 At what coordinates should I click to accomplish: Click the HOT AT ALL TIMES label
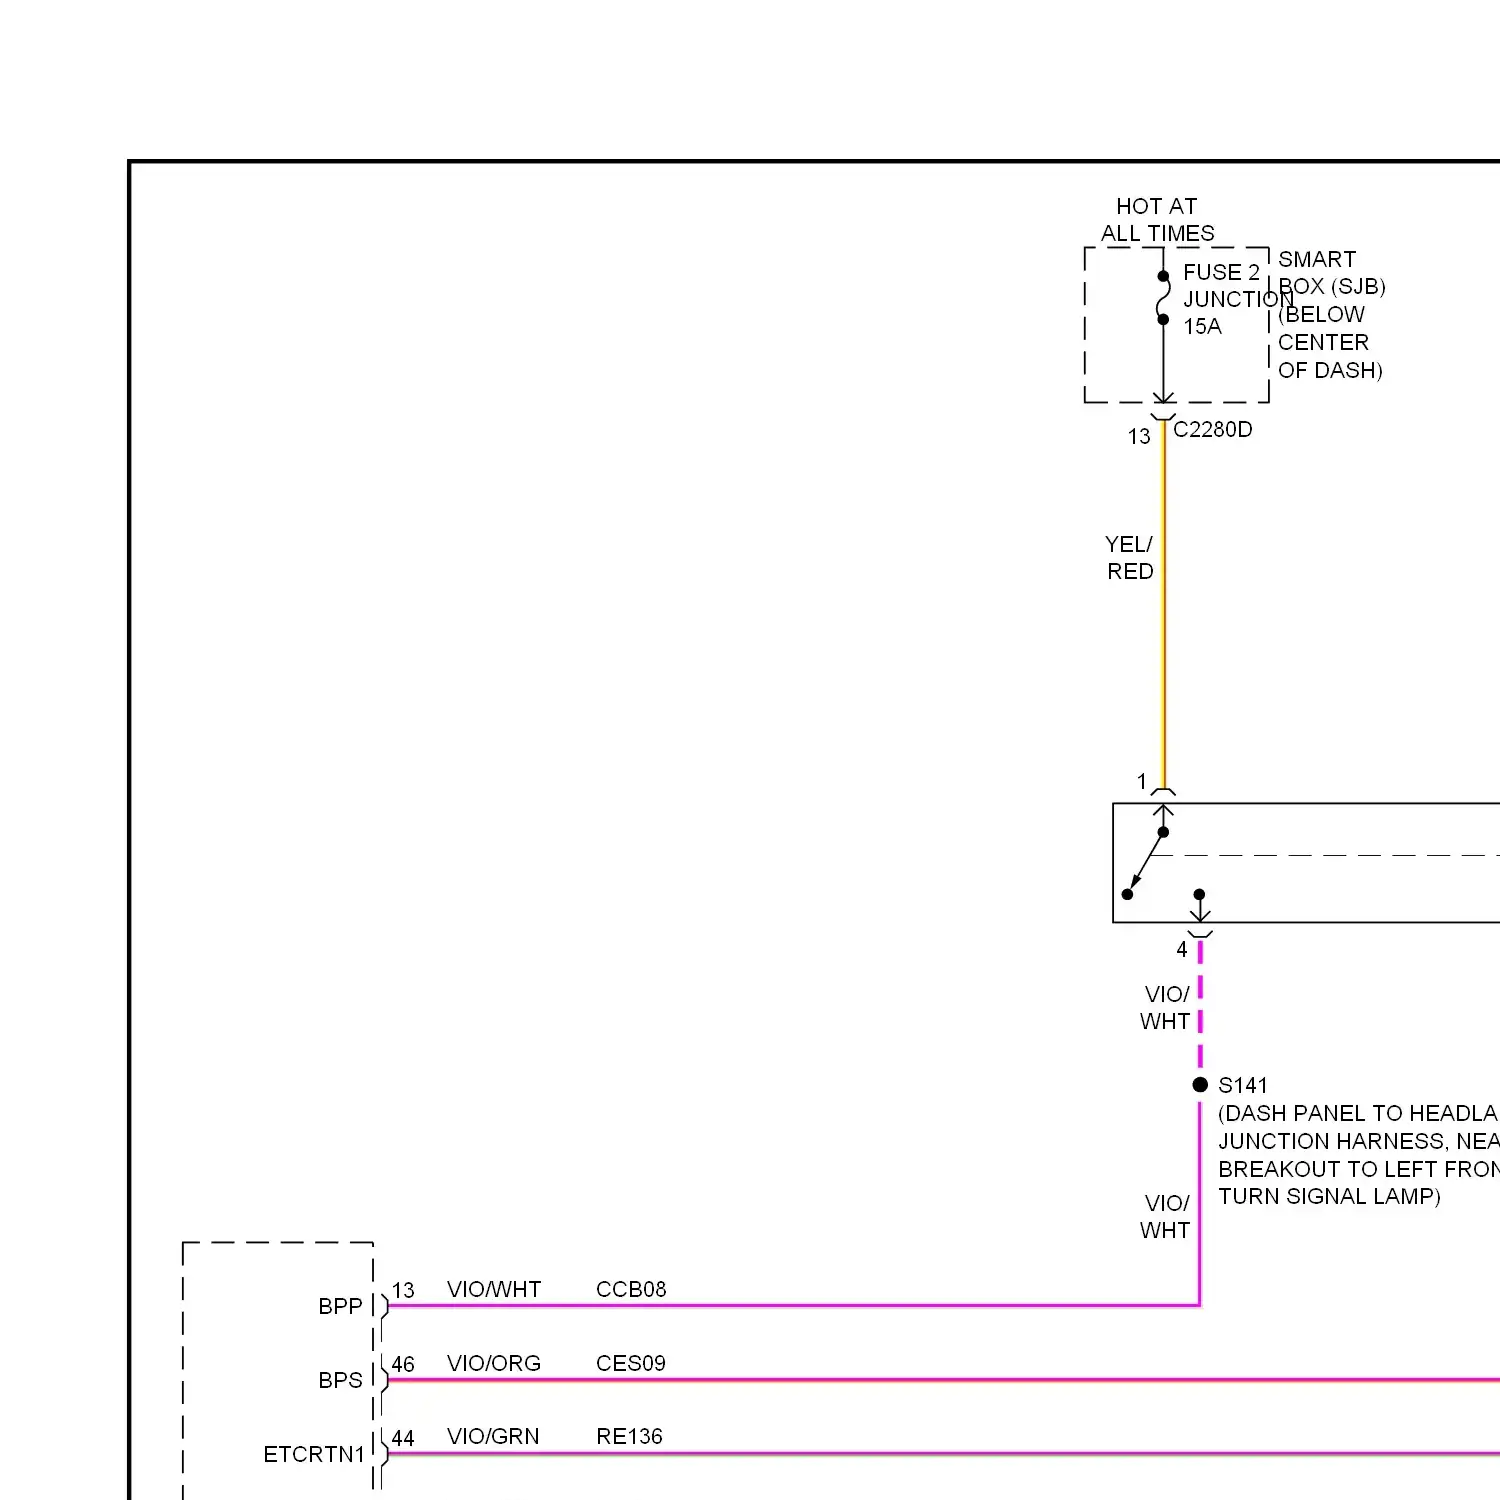pos(1157,219)
